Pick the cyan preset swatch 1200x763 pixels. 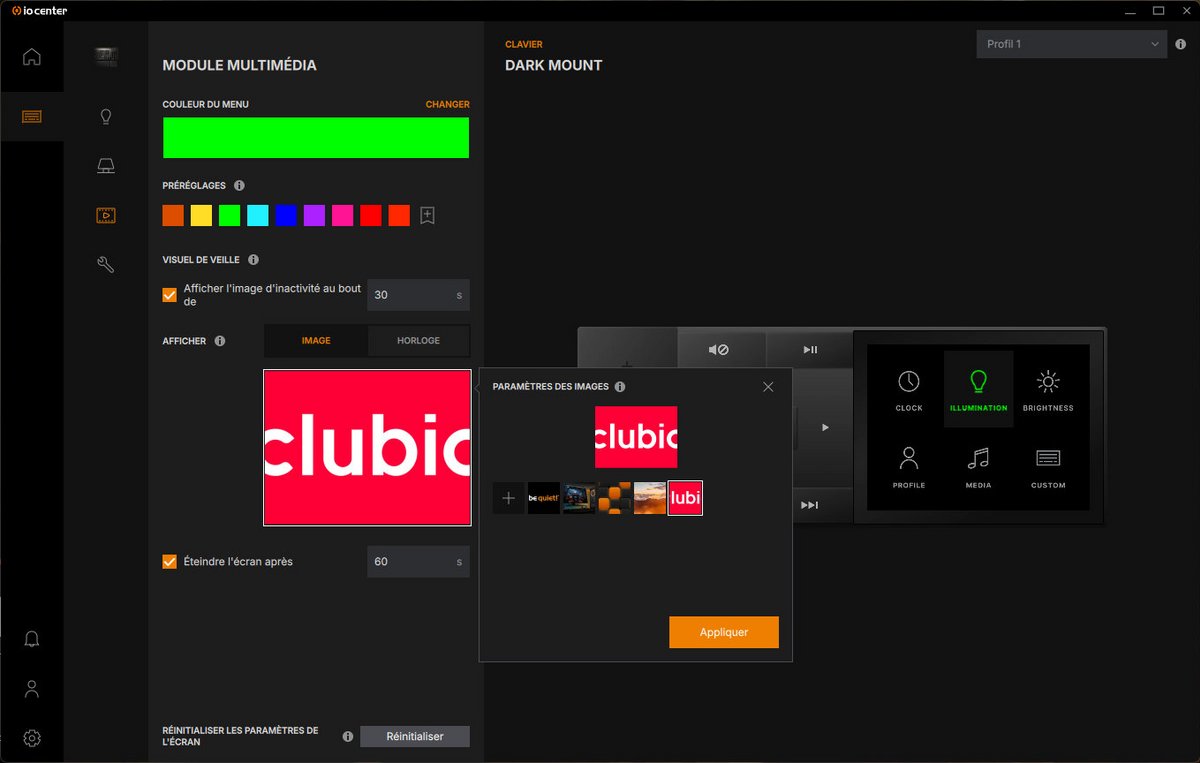[x=258, y=215]
